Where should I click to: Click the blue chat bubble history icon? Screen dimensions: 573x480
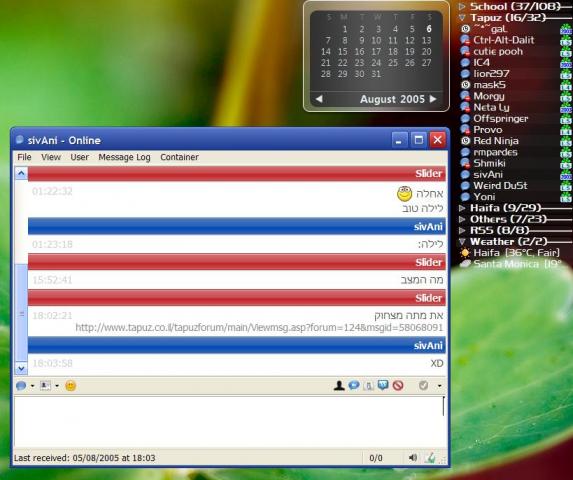pos(354,385)
